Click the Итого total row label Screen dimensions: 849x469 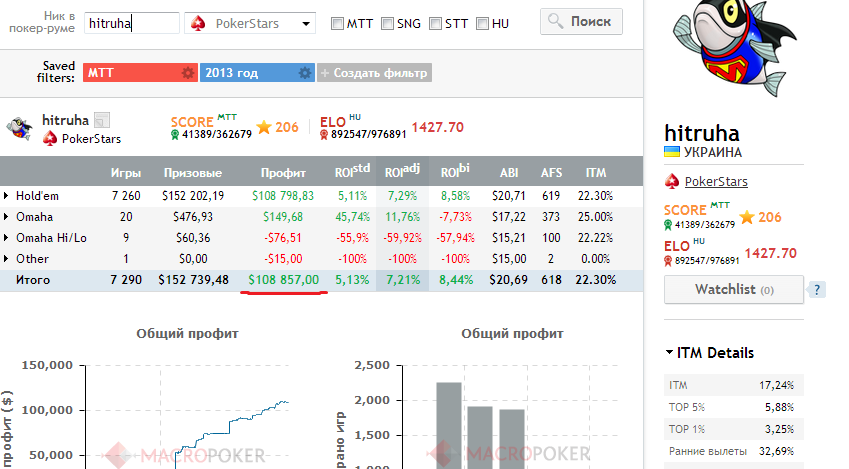coord(33,280)
